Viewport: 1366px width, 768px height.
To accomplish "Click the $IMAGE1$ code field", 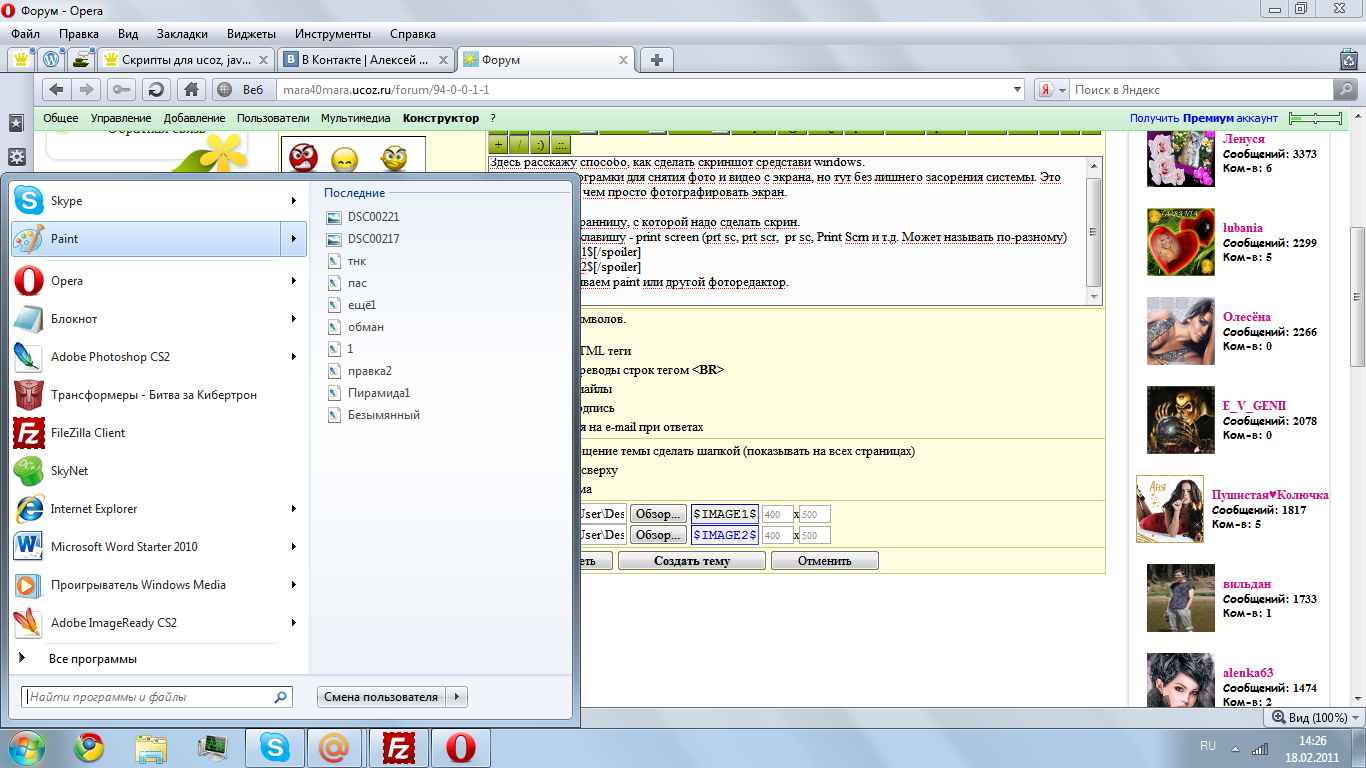I will [725, 514].
